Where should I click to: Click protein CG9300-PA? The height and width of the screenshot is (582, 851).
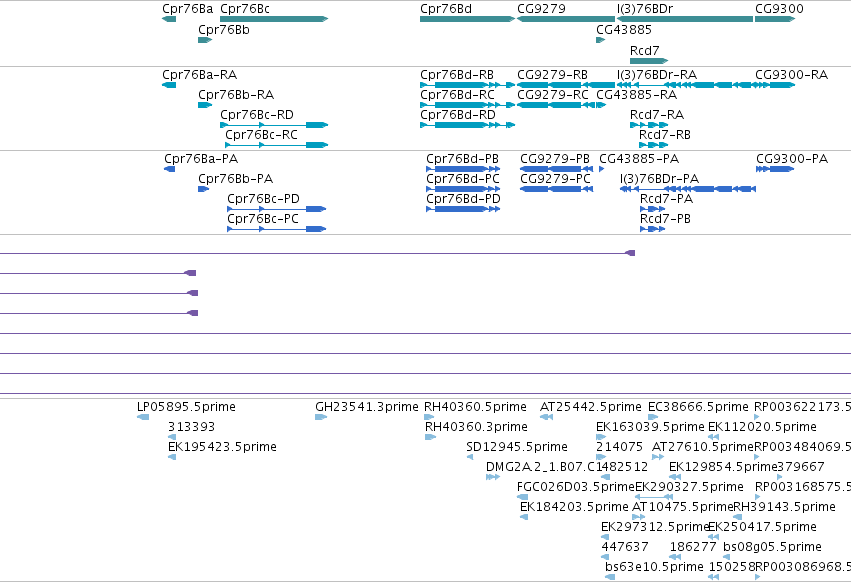click(775, 169)
